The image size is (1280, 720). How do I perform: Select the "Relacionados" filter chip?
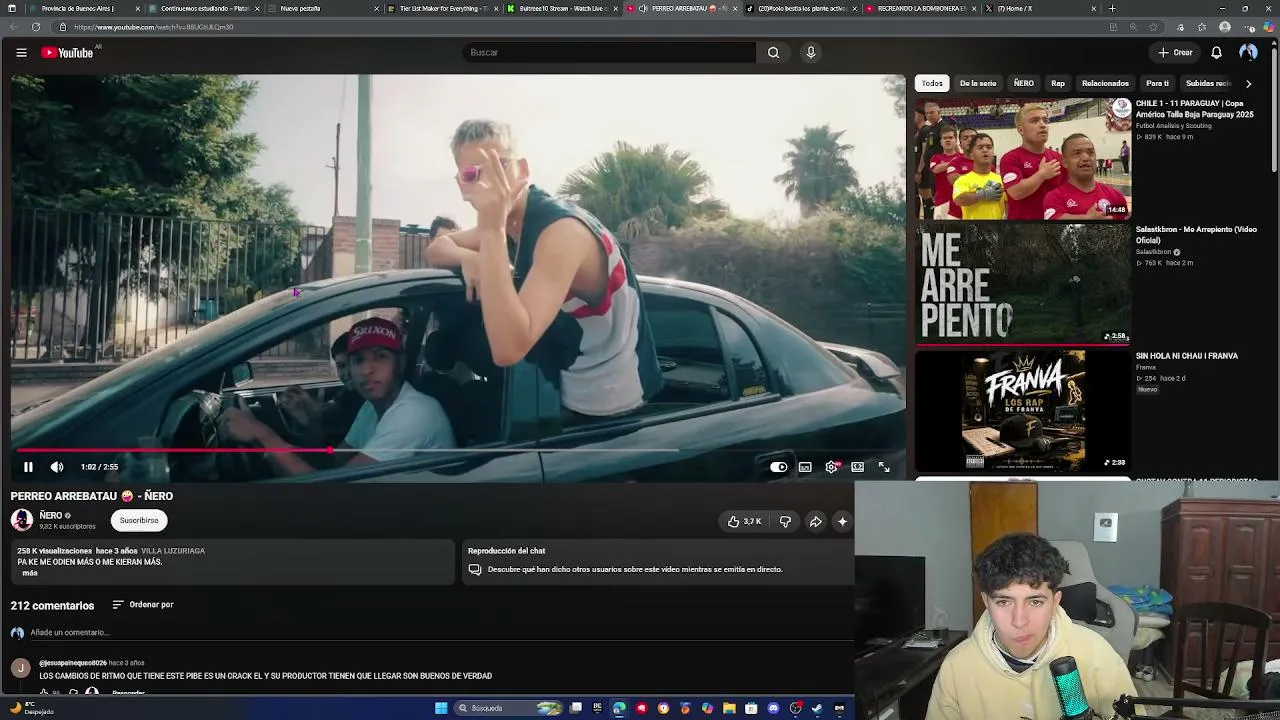click(x=1105, y=83)
